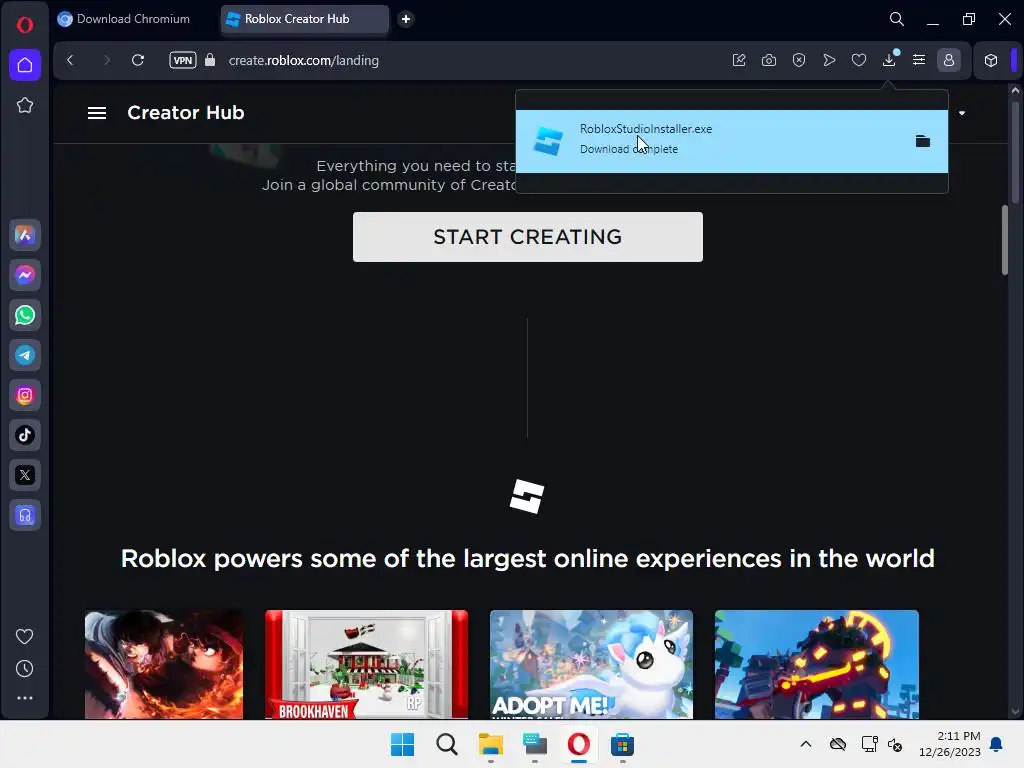Image resolution: width=1024 pixels, height=768 pixels.
Task: Click the Creator Hub title link
Action: (185, 113)
